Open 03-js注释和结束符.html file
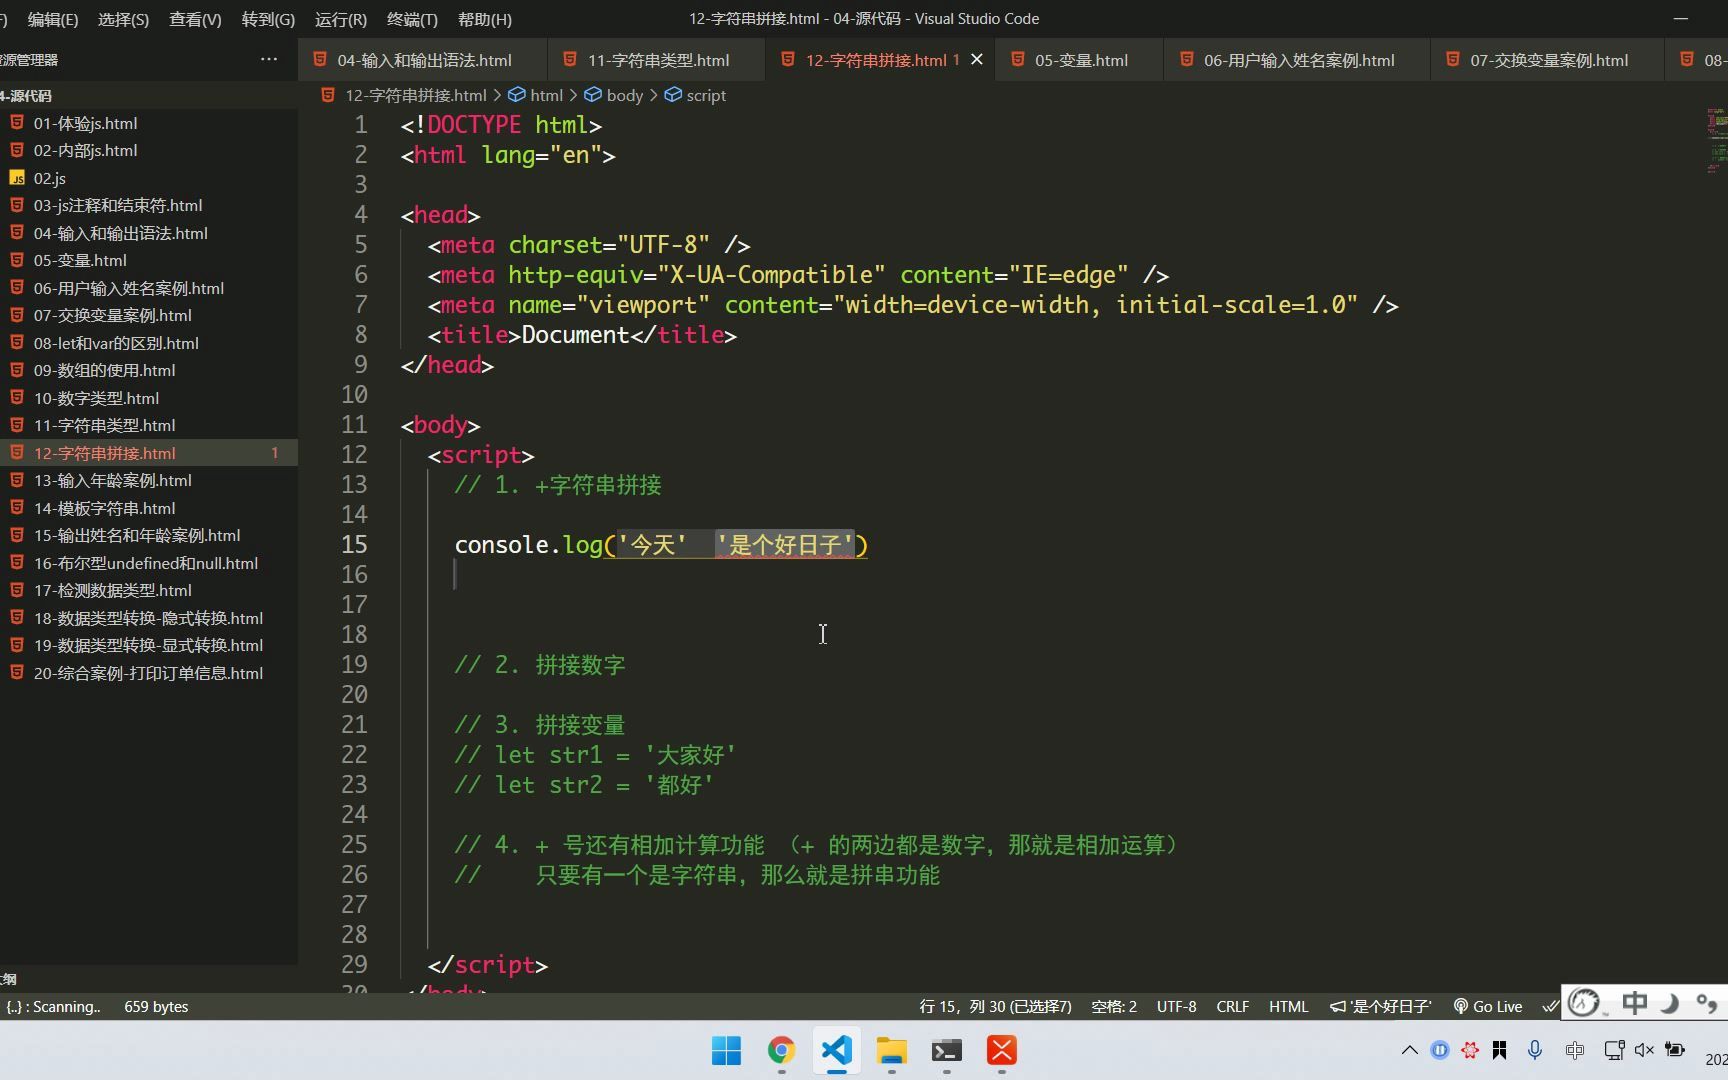Viewport: 1728px width, 1080px height. tap(149, 205)
